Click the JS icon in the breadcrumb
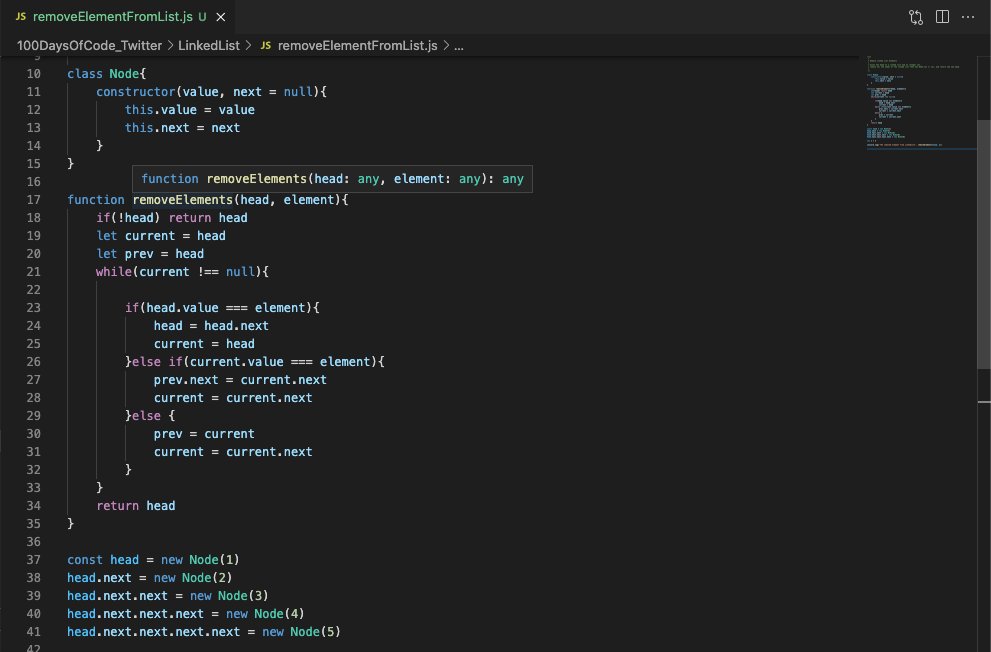 pyautogui.click(x=266, y=45)
